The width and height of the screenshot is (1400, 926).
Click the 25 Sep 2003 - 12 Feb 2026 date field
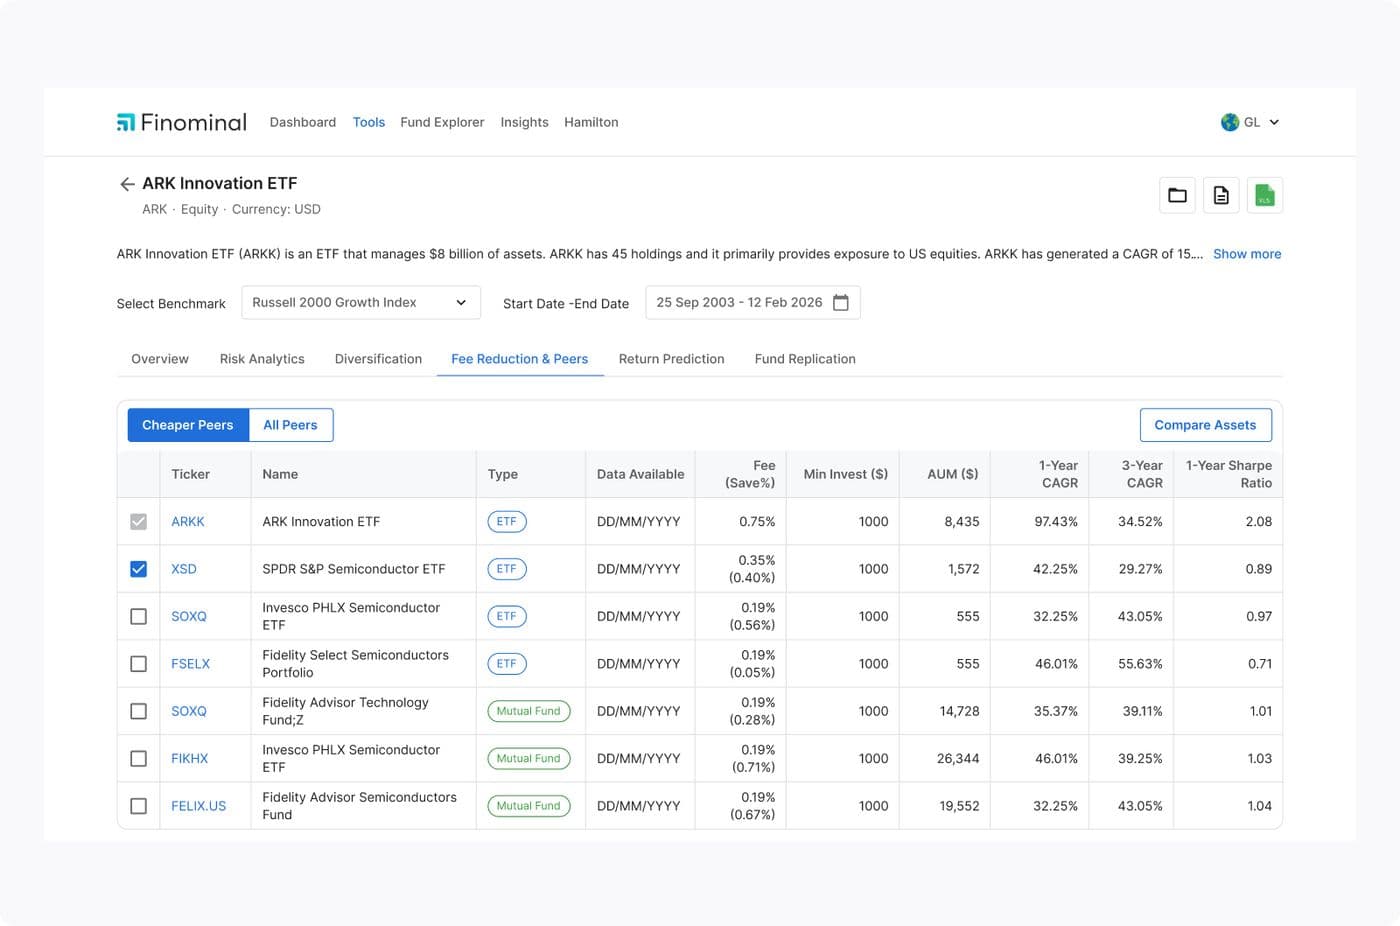click(753, 303)
